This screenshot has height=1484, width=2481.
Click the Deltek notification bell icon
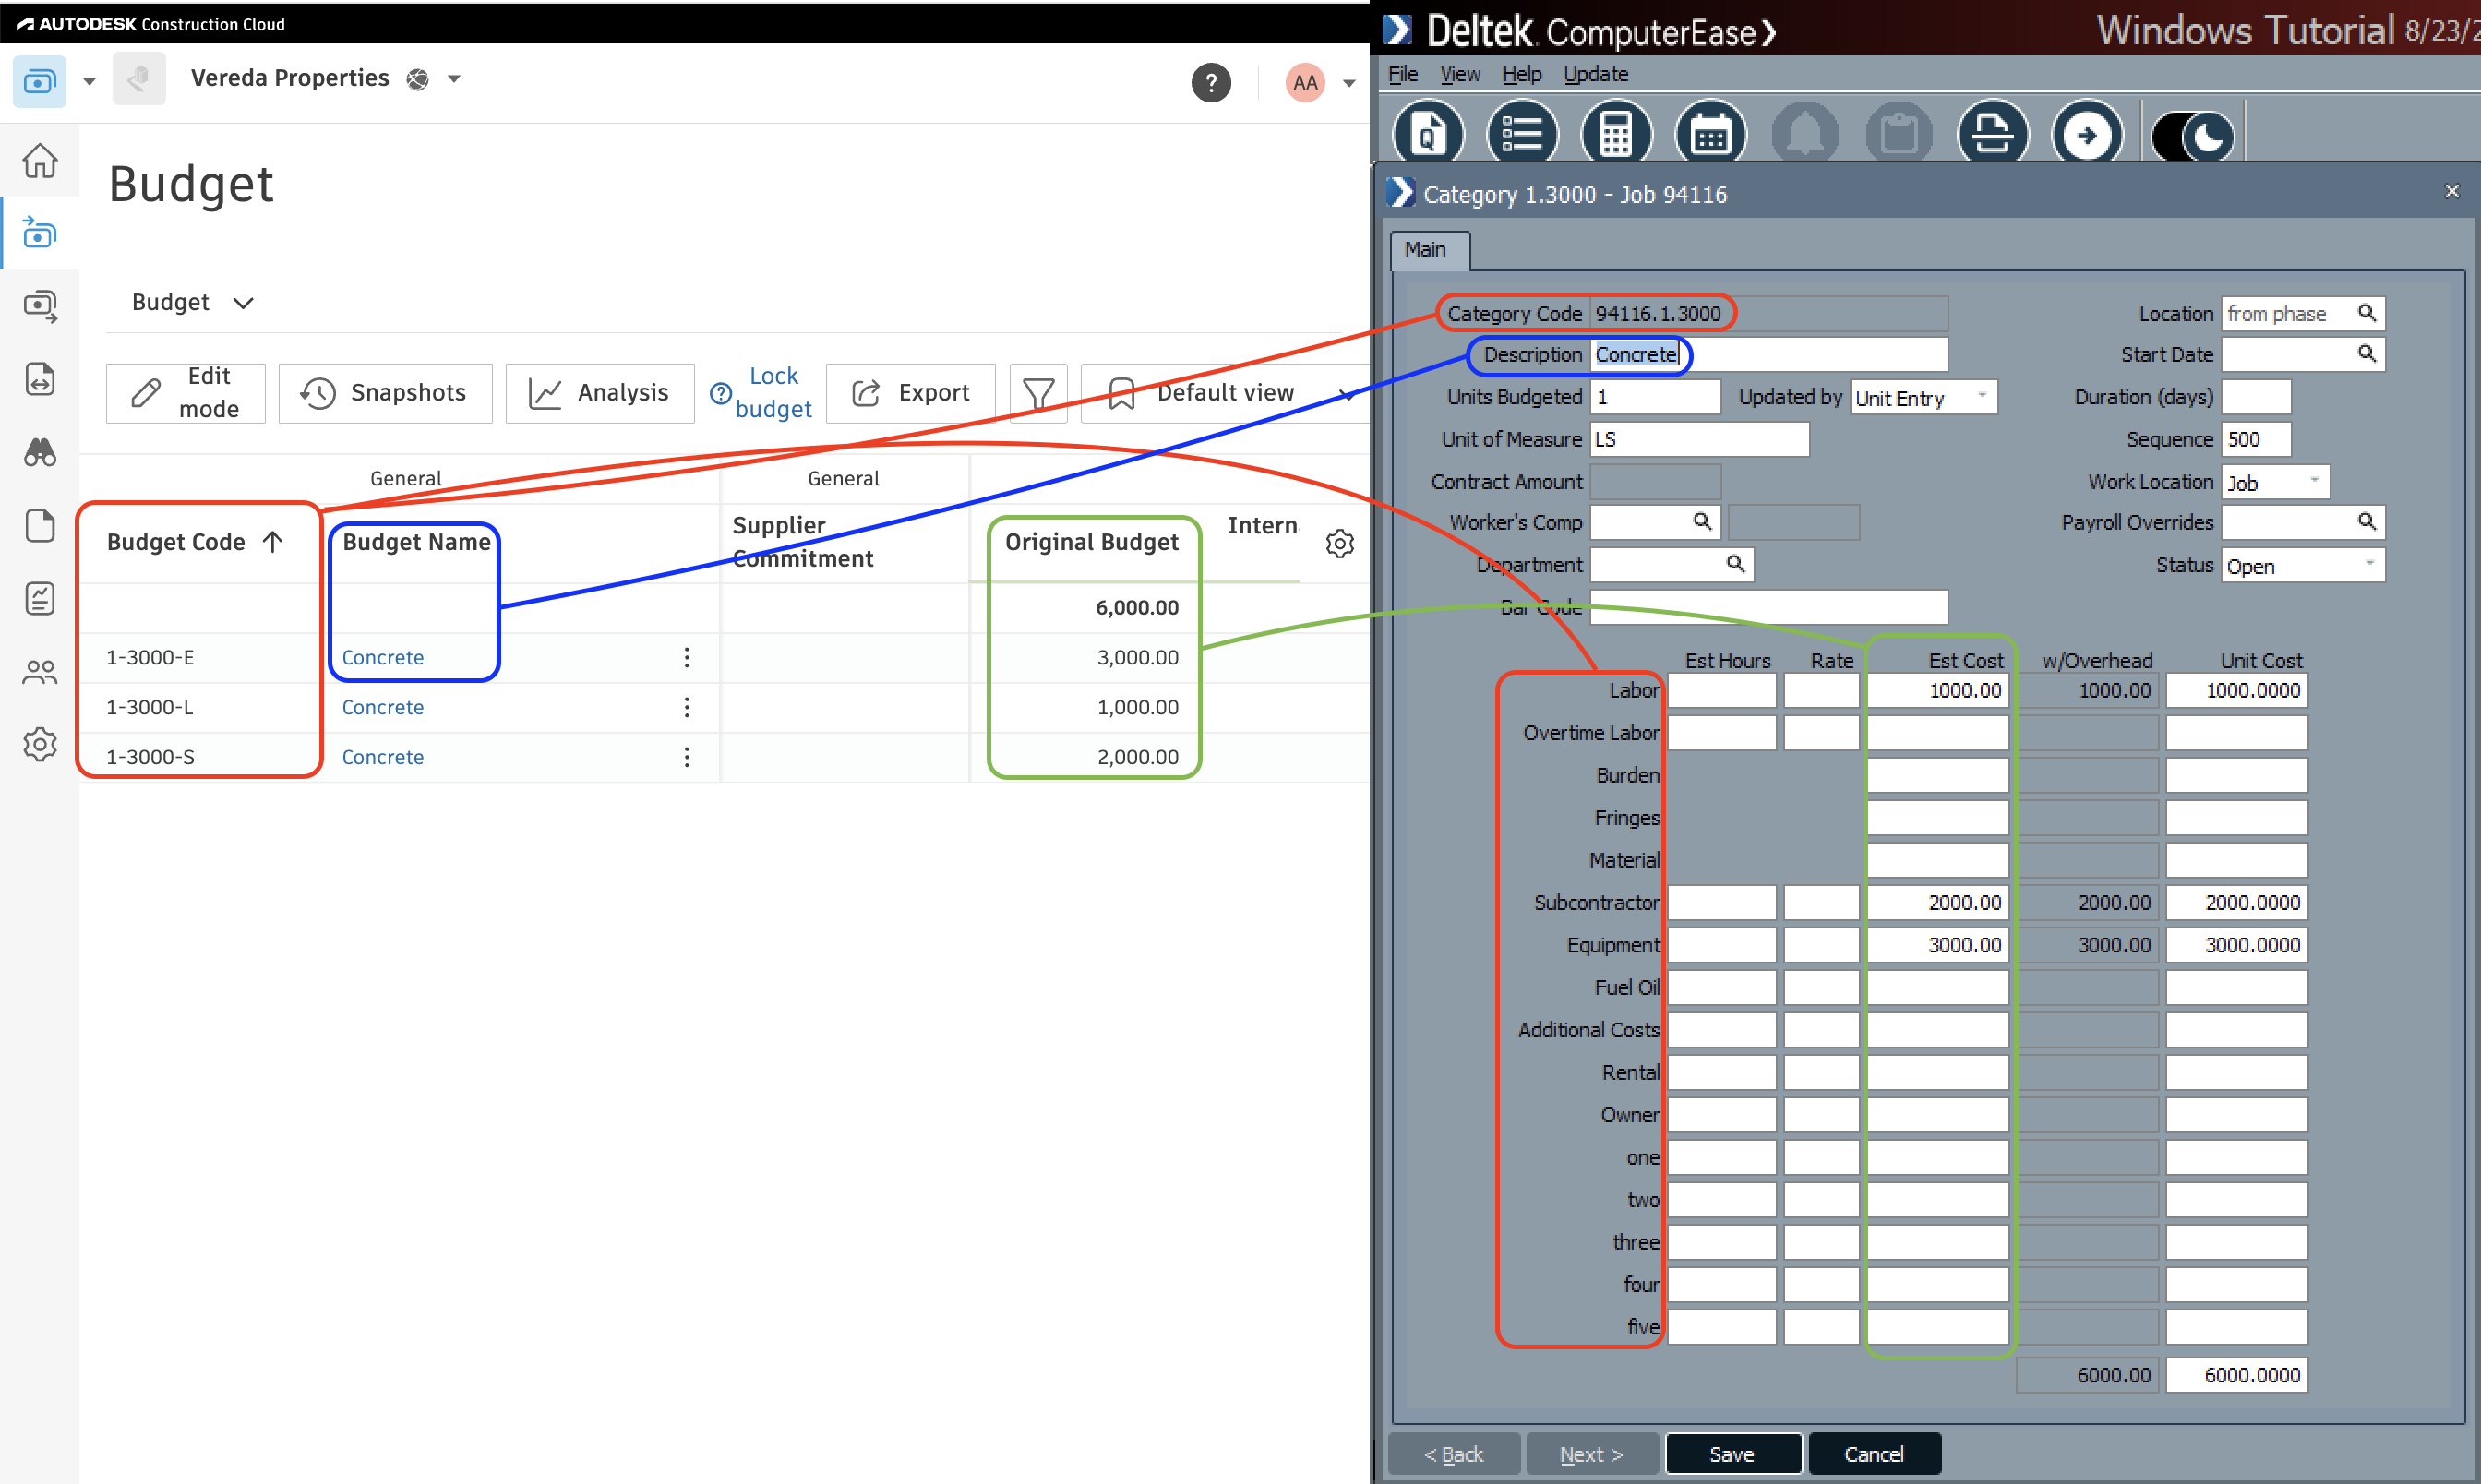(1805, 133)
